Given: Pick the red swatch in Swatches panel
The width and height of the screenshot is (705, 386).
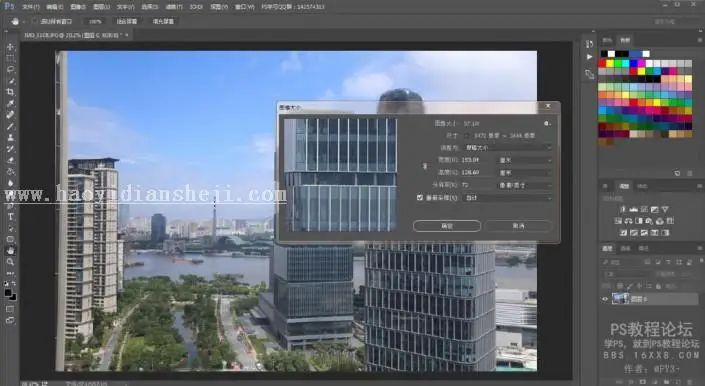Looking at the screenshot, I should coord(602,64).
